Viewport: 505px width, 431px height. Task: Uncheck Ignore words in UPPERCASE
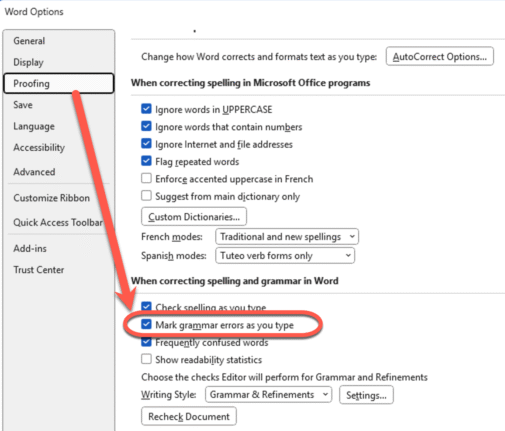146,109
